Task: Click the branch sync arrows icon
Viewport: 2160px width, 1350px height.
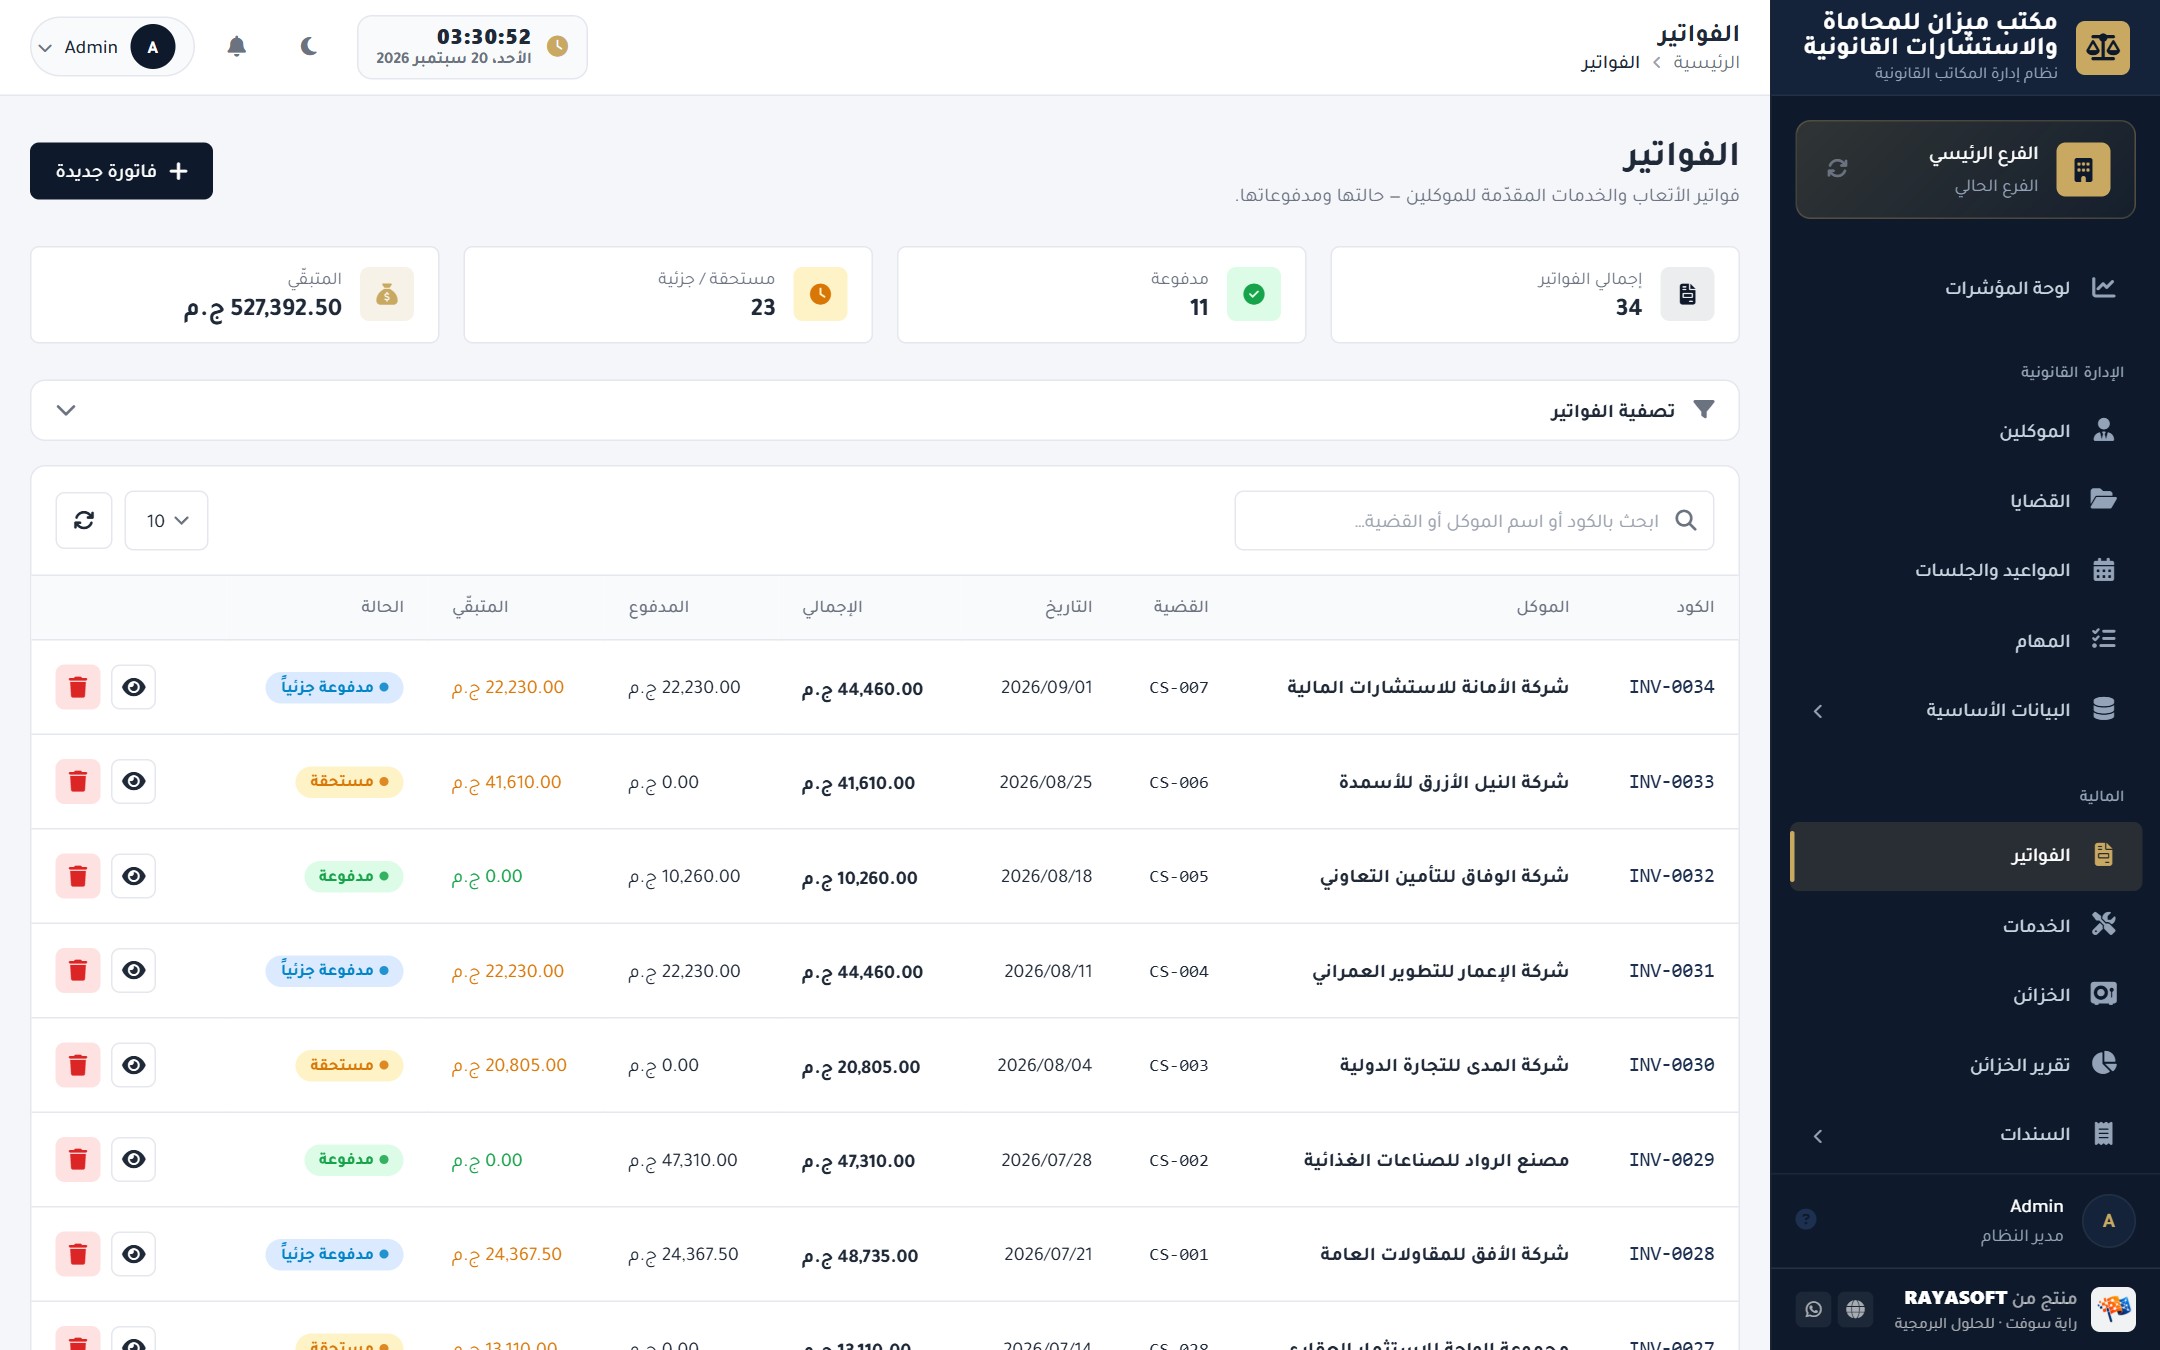Action: coord(1837,168)
